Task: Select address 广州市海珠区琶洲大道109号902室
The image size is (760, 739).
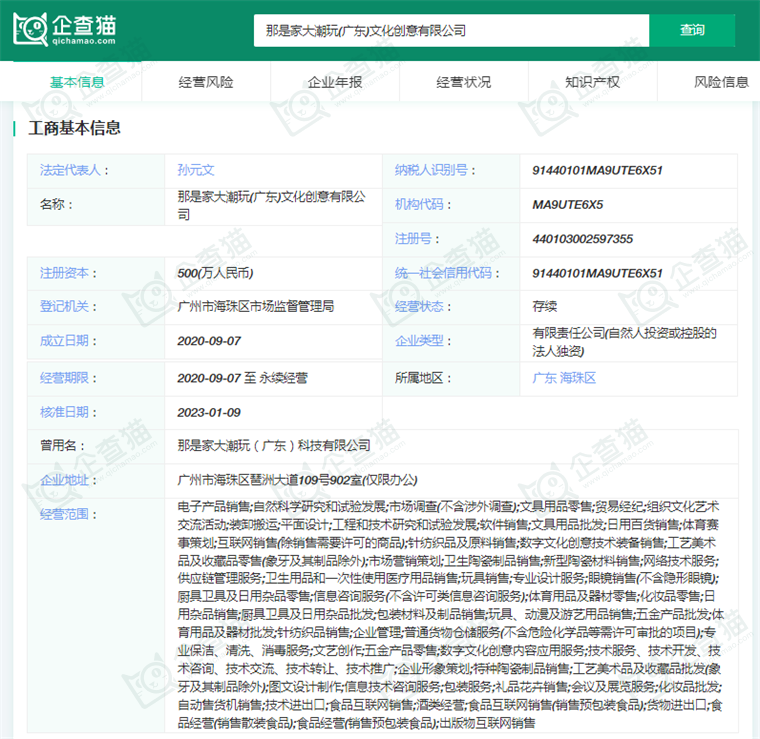Action: click(x=269, y=480)
